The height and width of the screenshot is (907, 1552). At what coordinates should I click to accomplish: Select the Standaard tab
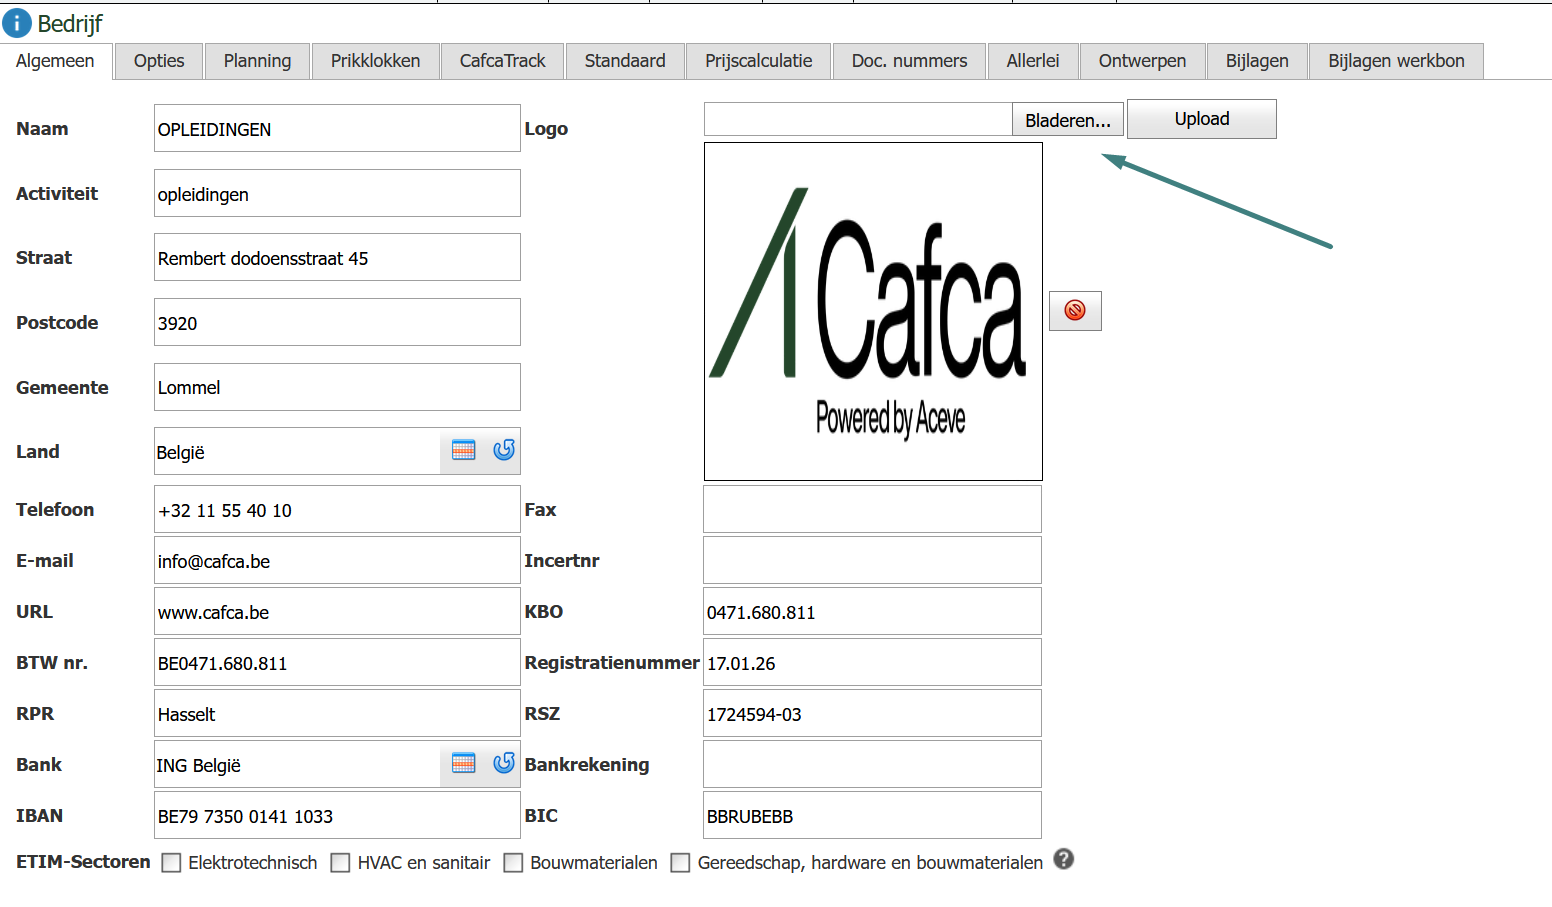click(625, 61)
